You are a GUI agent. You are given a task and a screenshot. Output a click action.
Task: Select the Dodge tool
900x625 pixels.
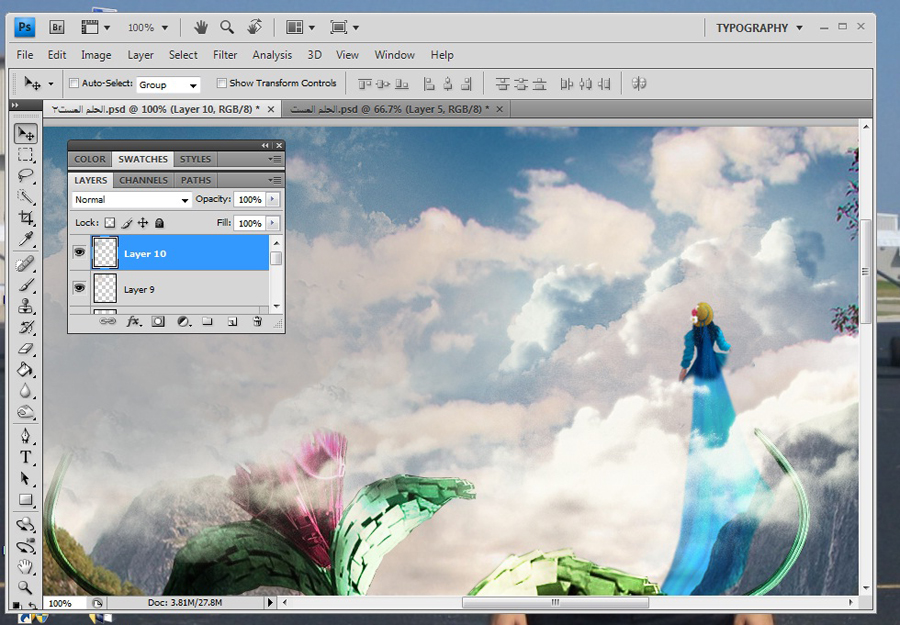pos(25,412)
